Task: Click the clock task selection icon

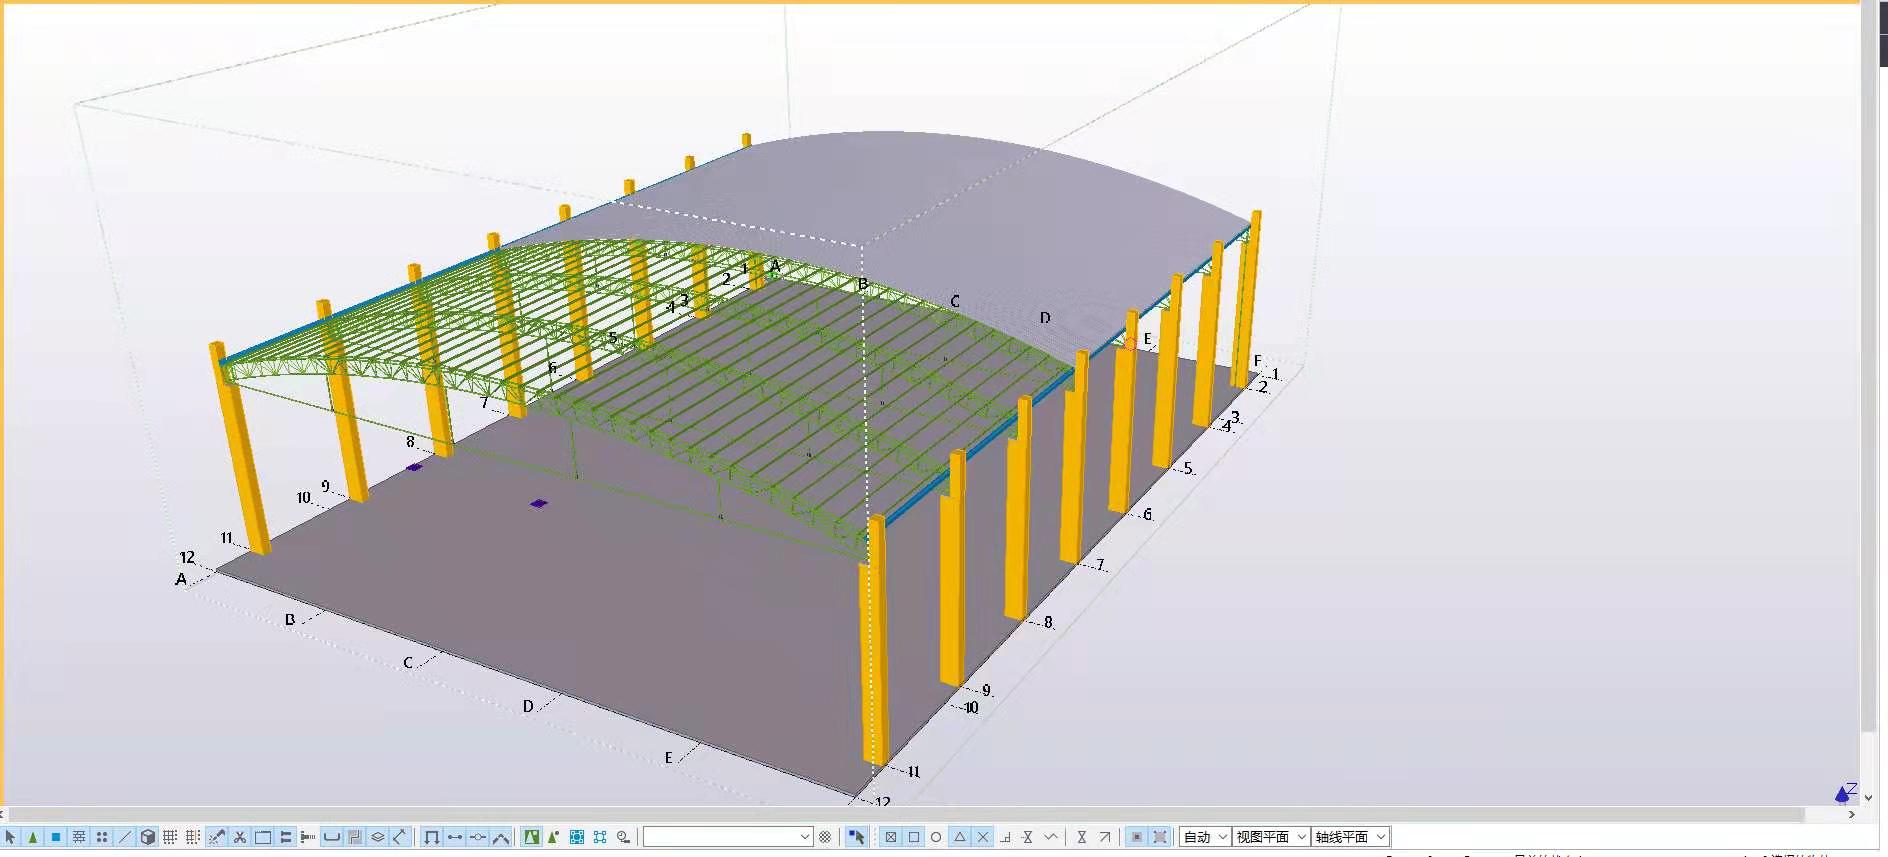Action: pyautogui.click(x=623, y=837)
